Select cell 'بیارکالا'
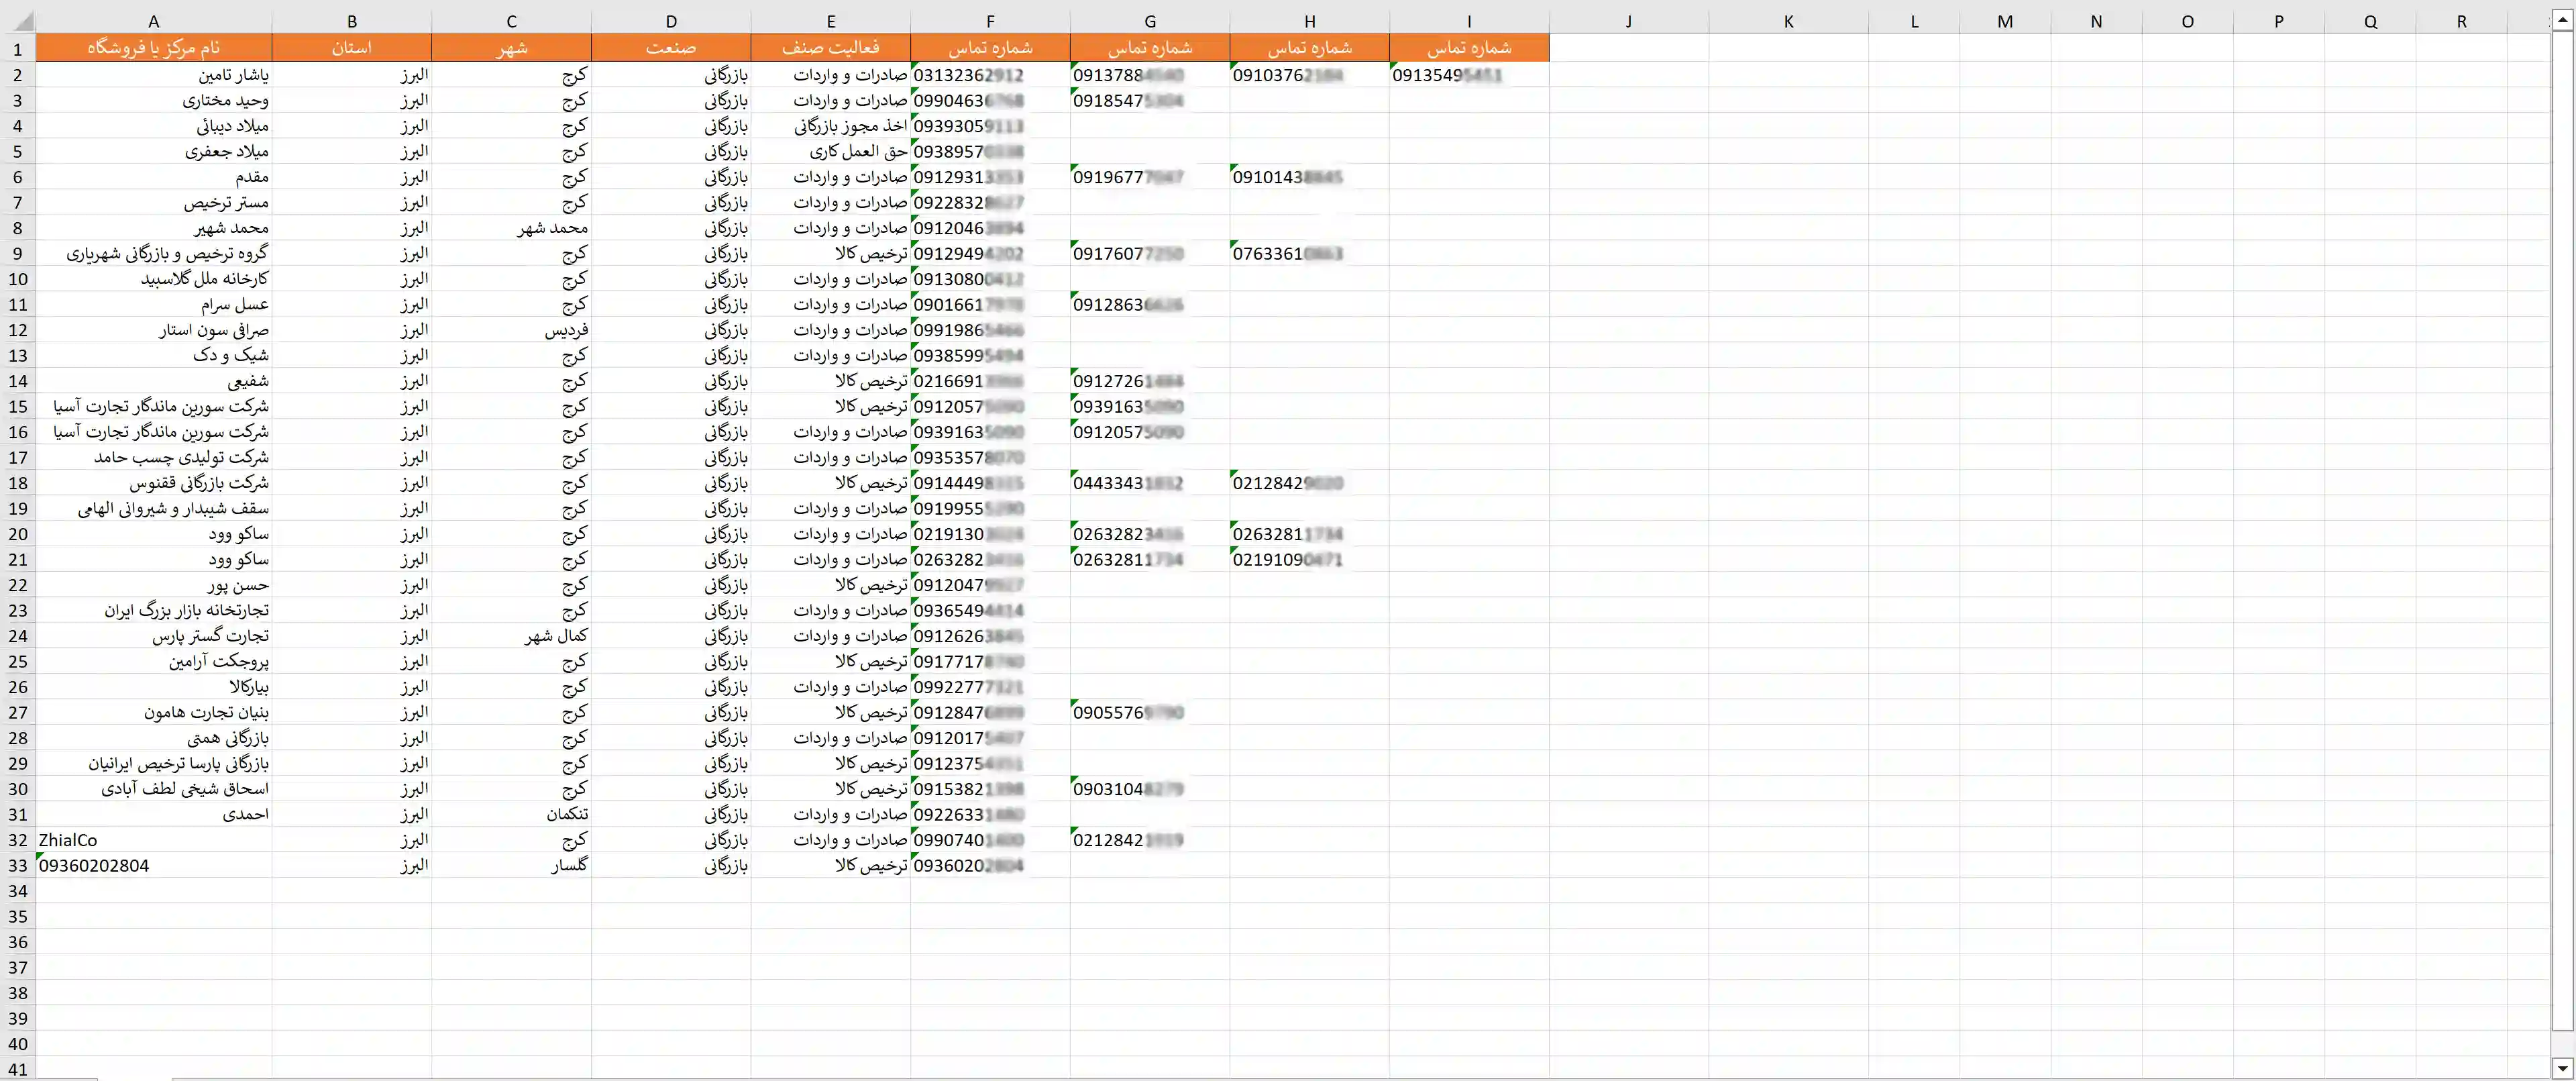The height and width of the screenshot is (1081, 2576). click(x=153, y=687)
